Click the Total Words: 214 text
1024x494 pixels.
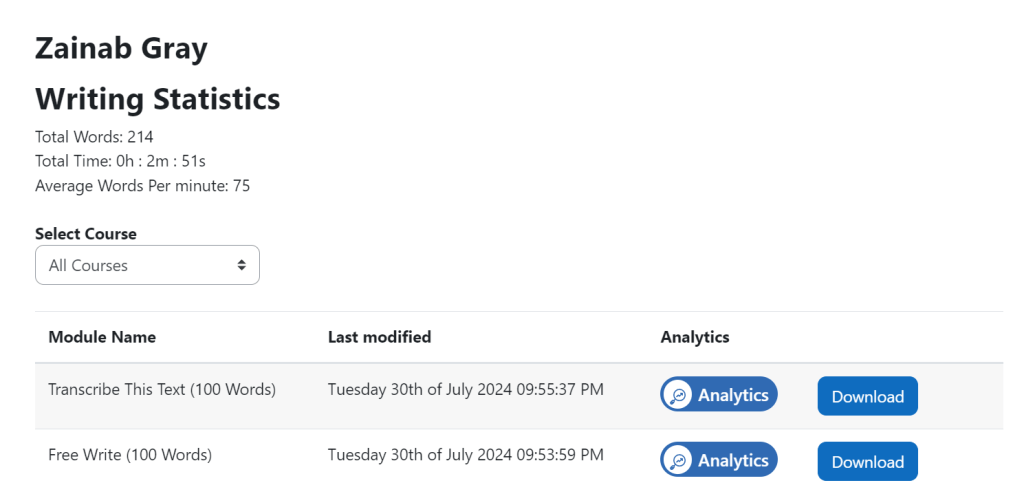pyautogui.click(x=94, y=137)
